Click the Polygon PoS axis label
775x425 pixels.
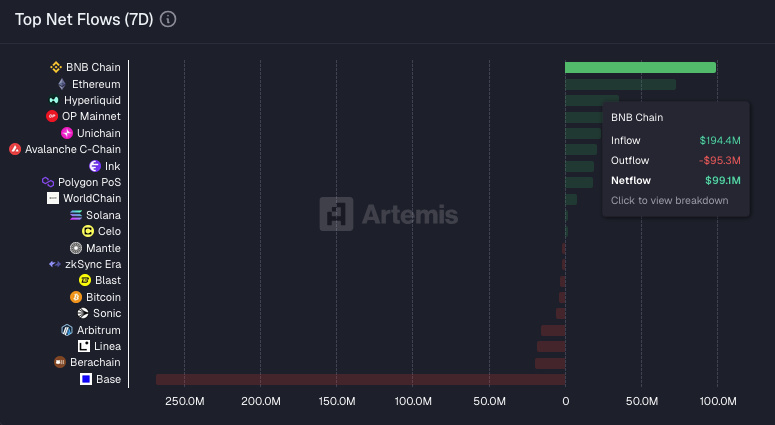pyautogui.click(x=89, y=182)
